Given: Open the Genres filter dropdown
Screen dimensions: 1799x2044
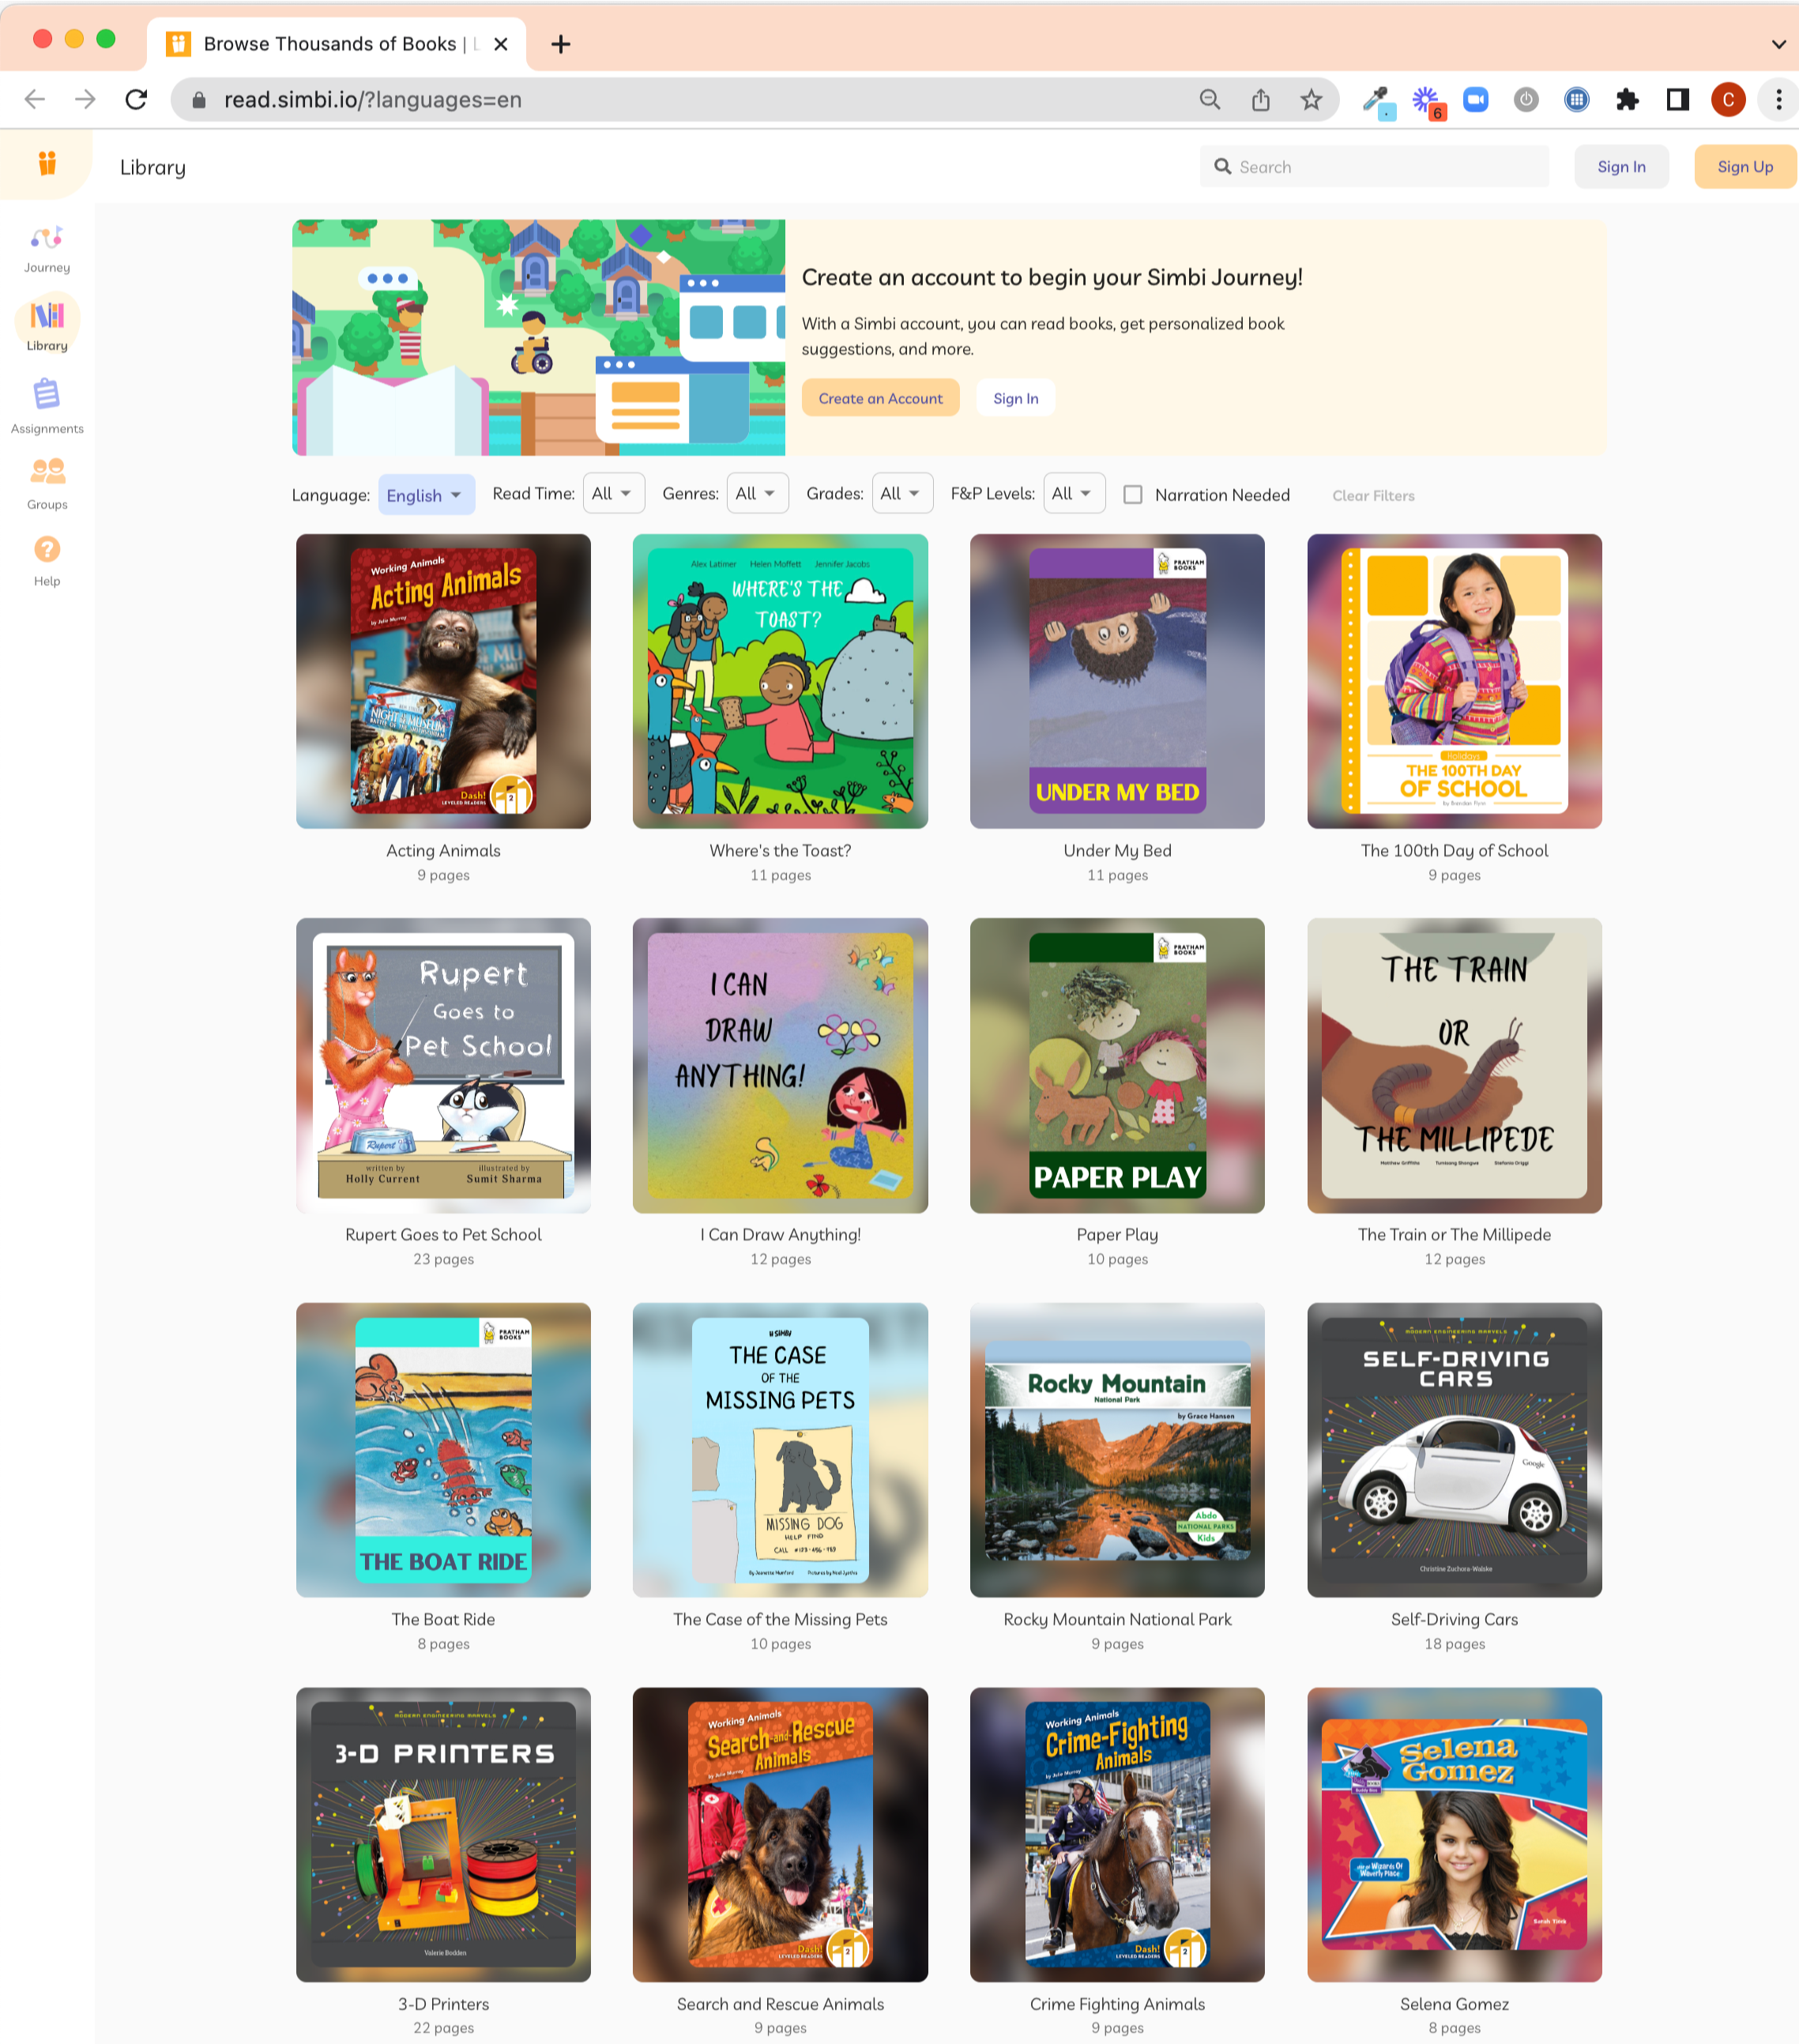Looking at the screenshot, I should tap(757, 494).
